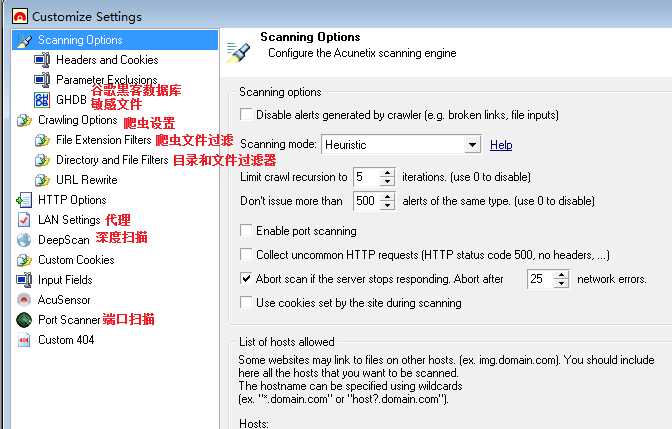Open HTTP Options settings
The image size is (672, 429).
tap(72, 200)
